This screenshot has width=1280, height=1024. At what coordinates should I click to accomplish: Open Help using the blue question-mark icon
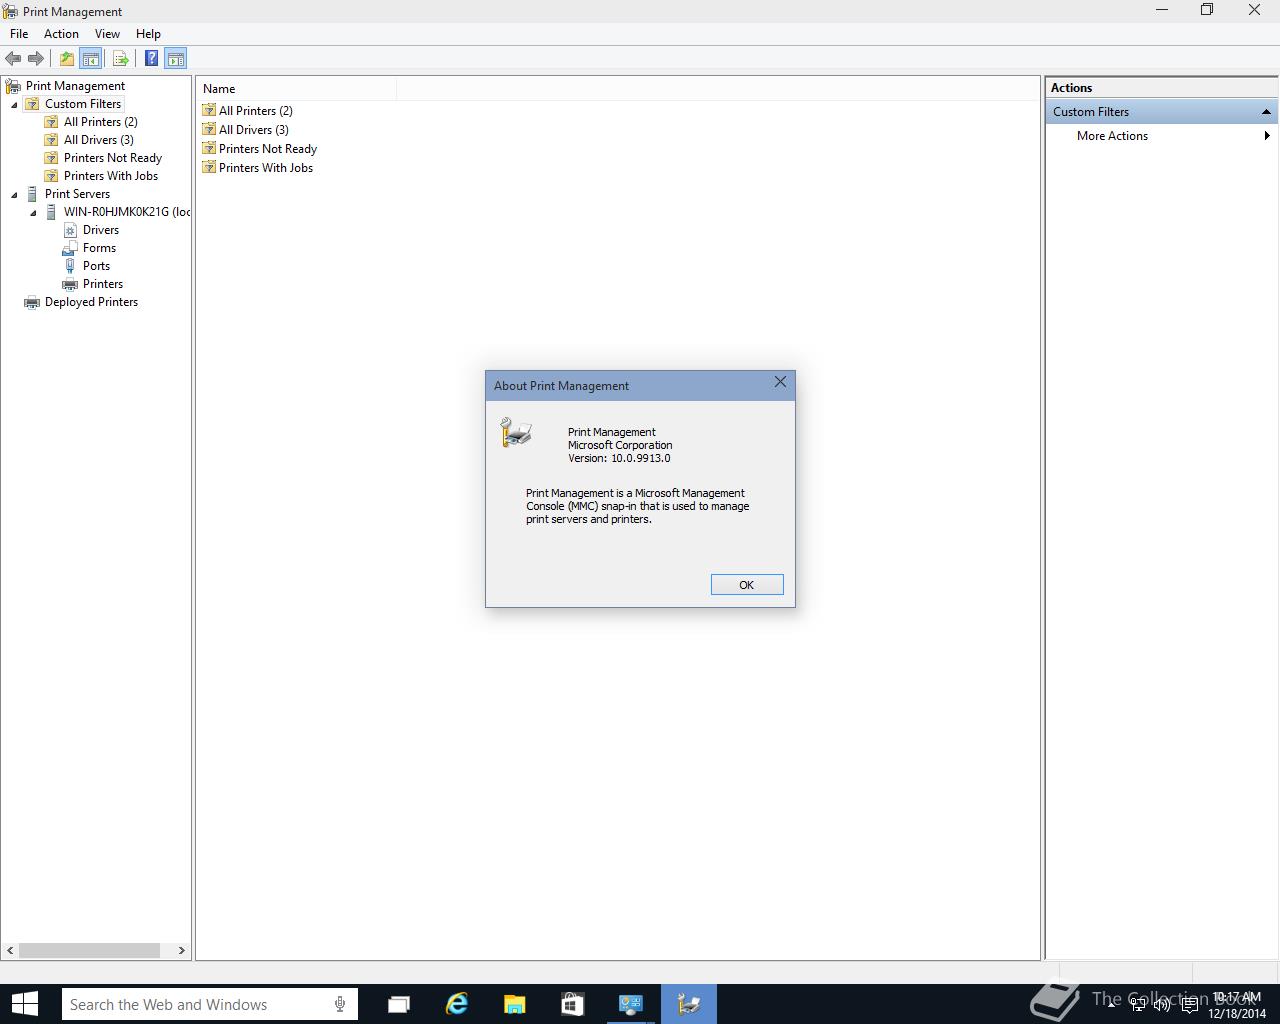(151, 58)
